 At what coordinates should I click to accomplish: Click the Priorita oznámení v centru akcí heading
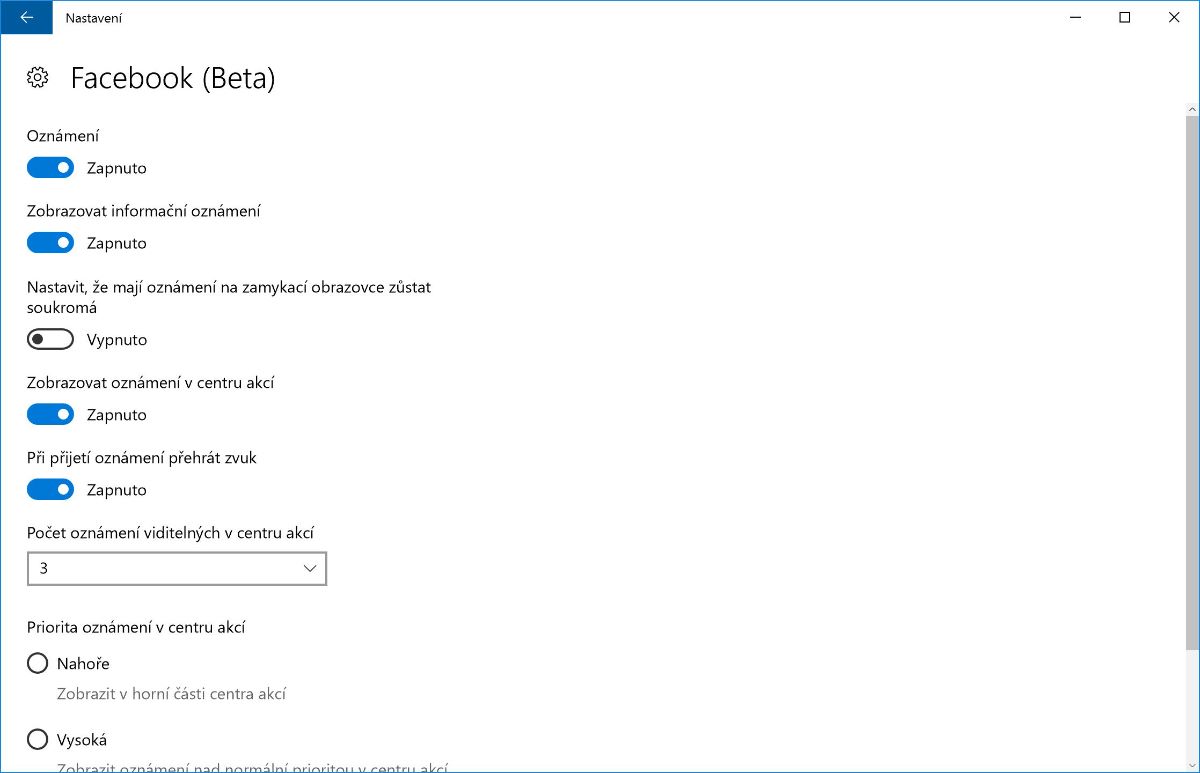click(x=136, y=628)
